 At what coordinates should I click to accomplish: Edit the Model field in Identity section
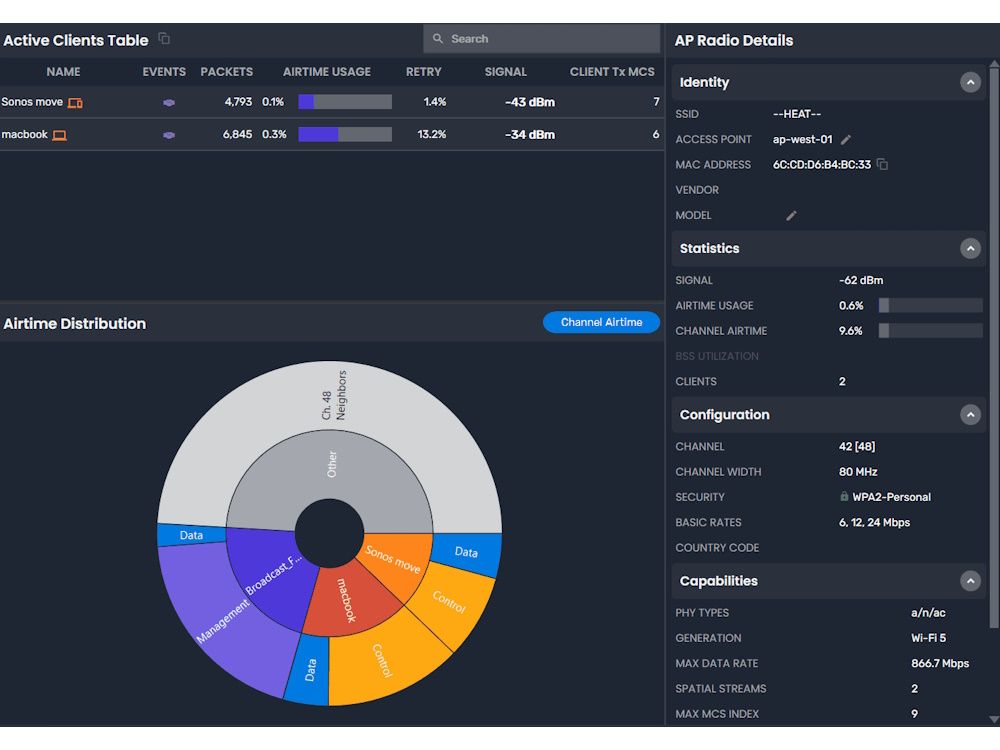coord(790,215)
